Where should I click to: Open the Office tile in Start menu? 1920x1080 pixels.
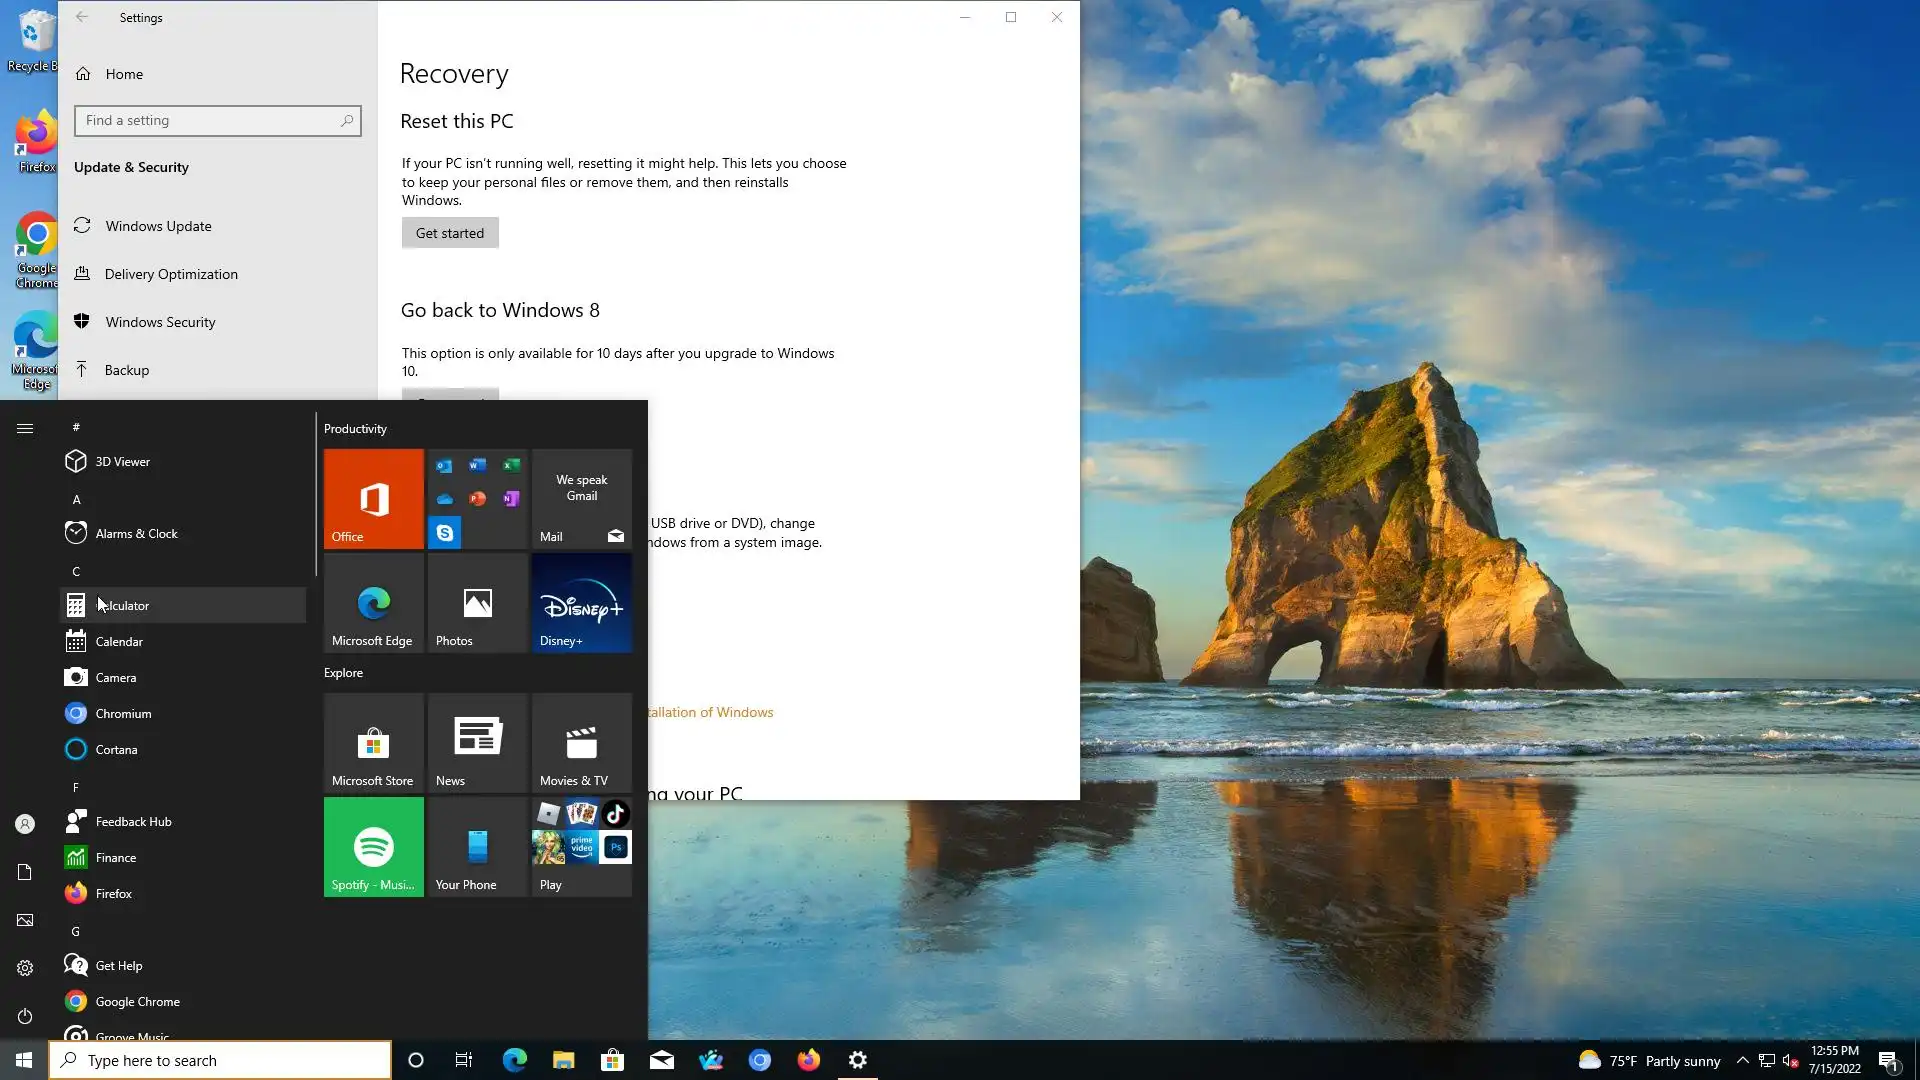pyautogui.click(x=373, y=498)
